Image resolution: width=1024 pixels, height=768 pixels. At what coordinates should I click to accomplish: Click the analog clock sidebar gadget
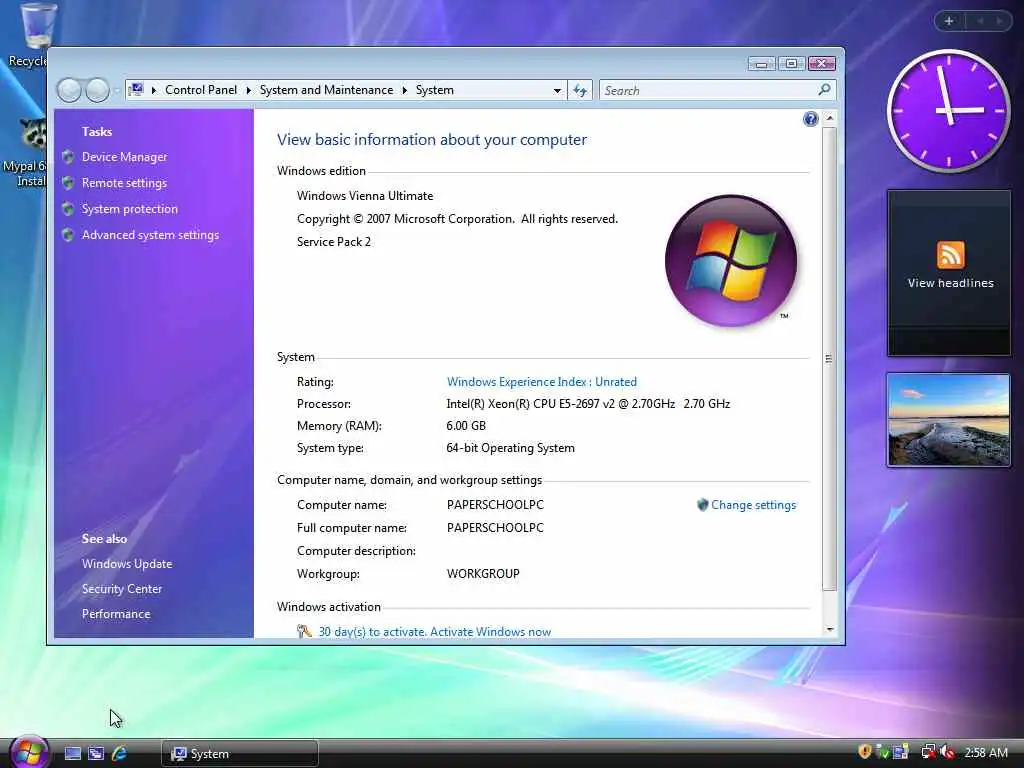click(x=948, y=111)
